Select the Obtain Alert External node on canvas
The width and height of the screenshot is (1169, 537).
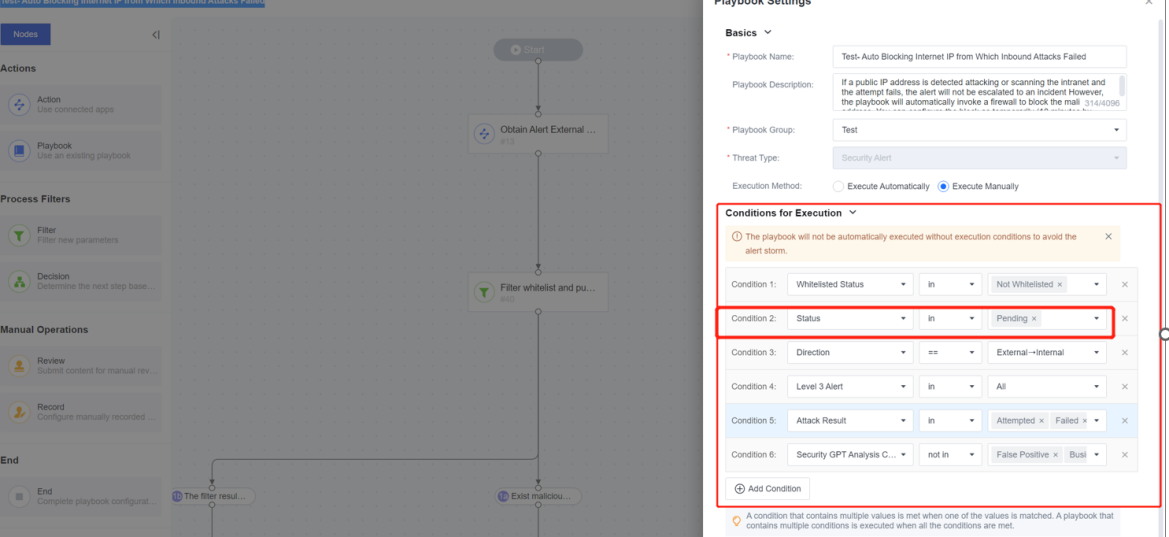pyautogui.click(x=538, y=134)
